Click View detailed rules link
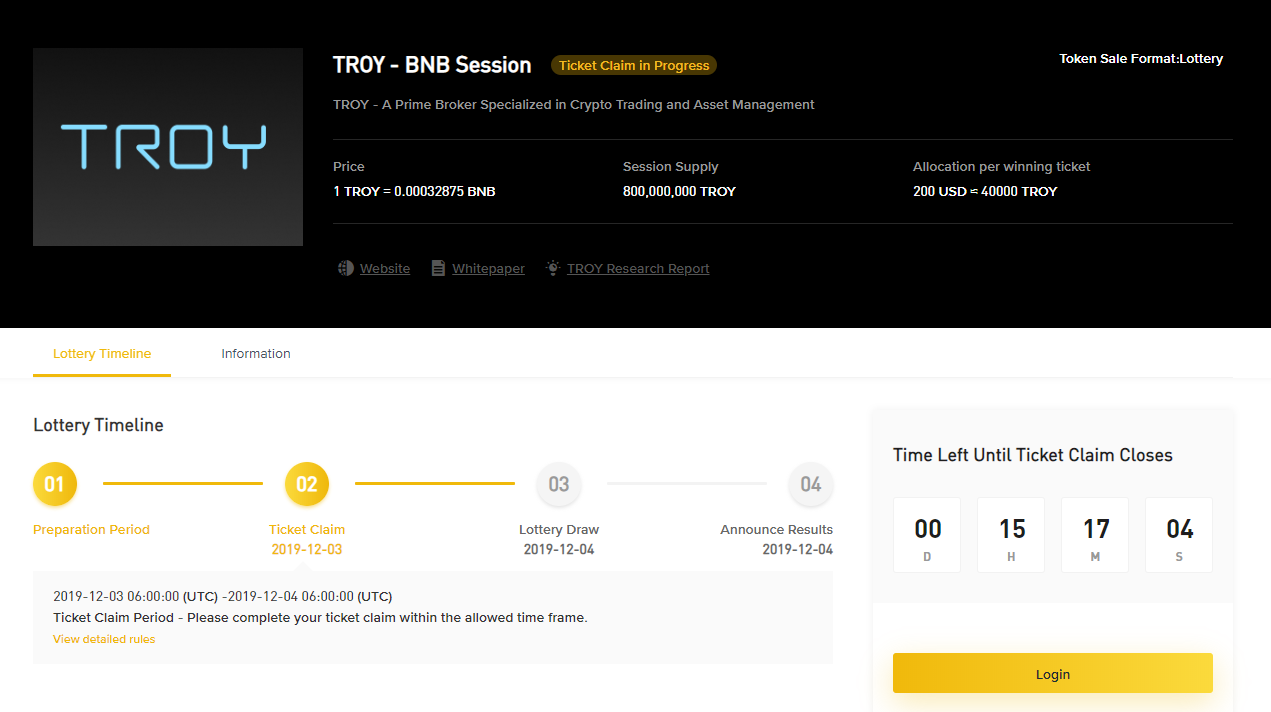Screen dimensions: 1271x712 104,639
